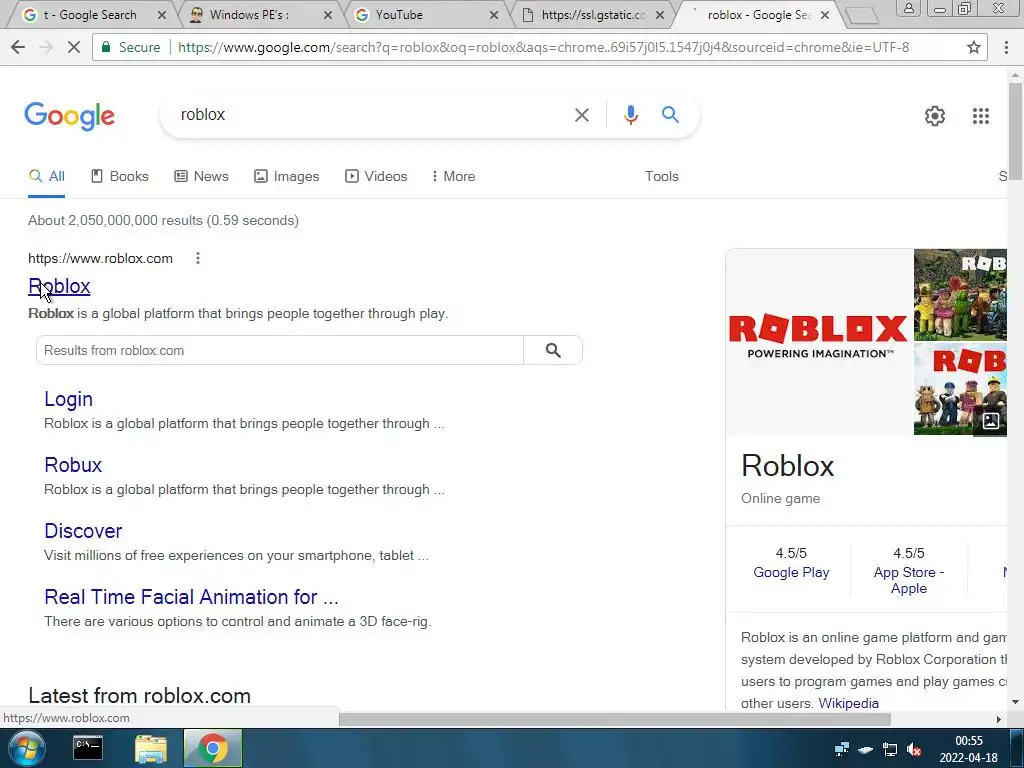
Task: Click the muted volume tray icon
Action: point(914,749)
